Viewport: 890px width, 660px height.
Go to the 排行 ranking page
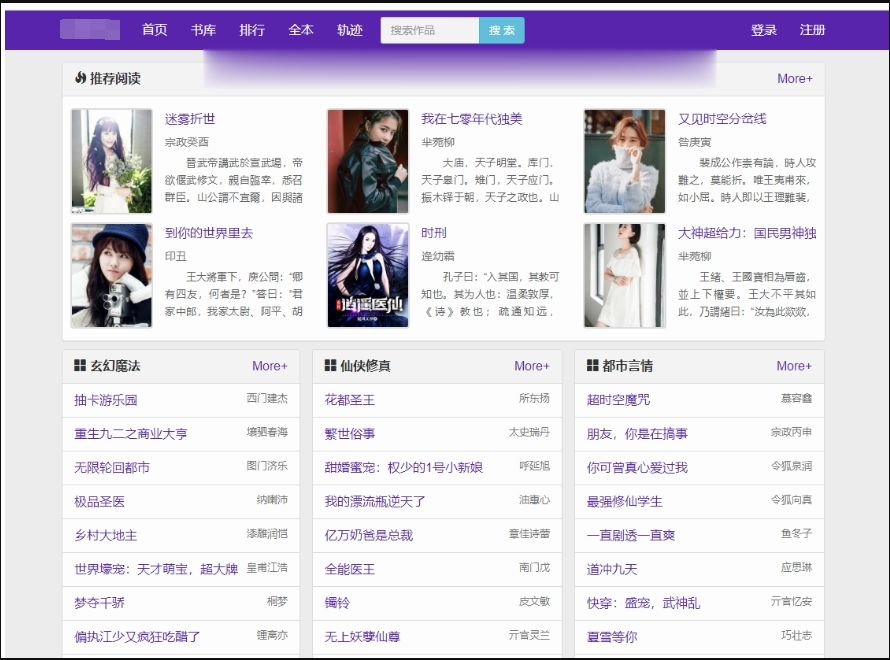tap(252, 30)
